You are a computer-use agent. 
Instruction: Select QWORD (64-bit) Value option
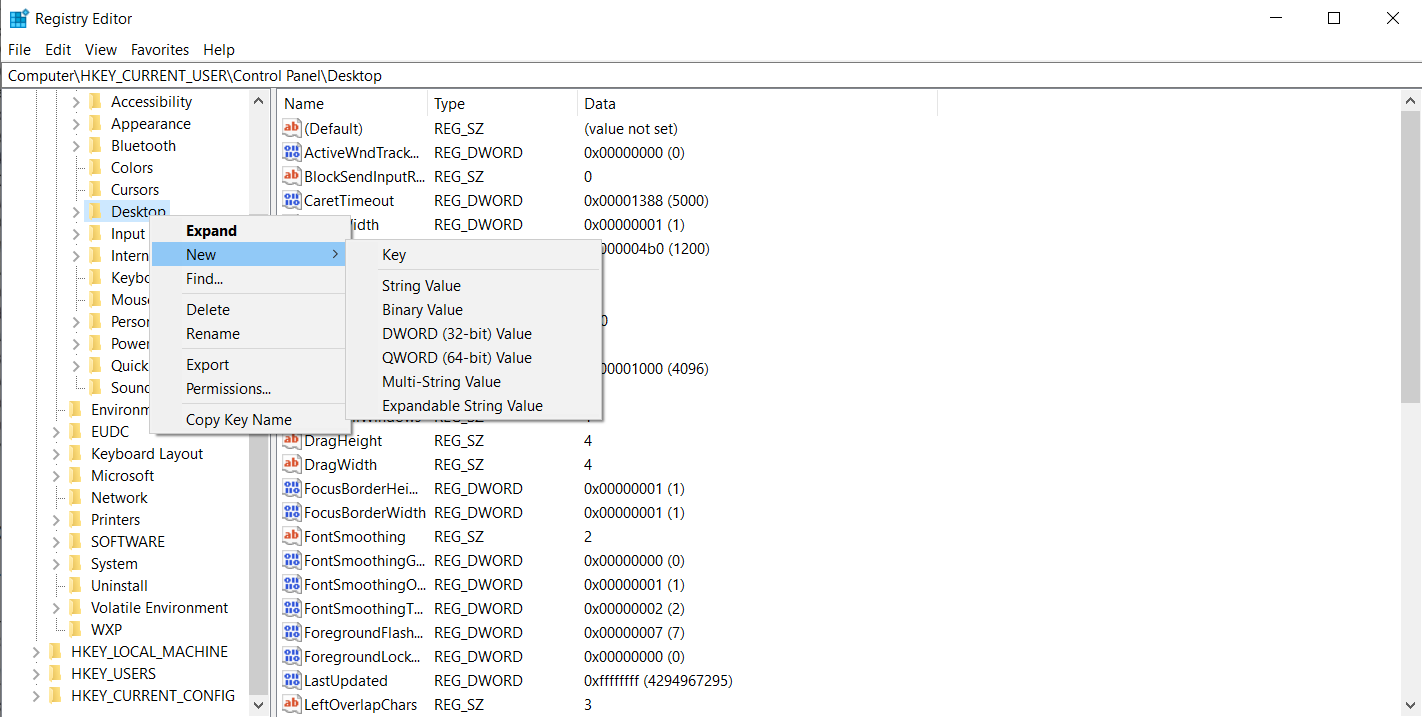coord(474,358)
